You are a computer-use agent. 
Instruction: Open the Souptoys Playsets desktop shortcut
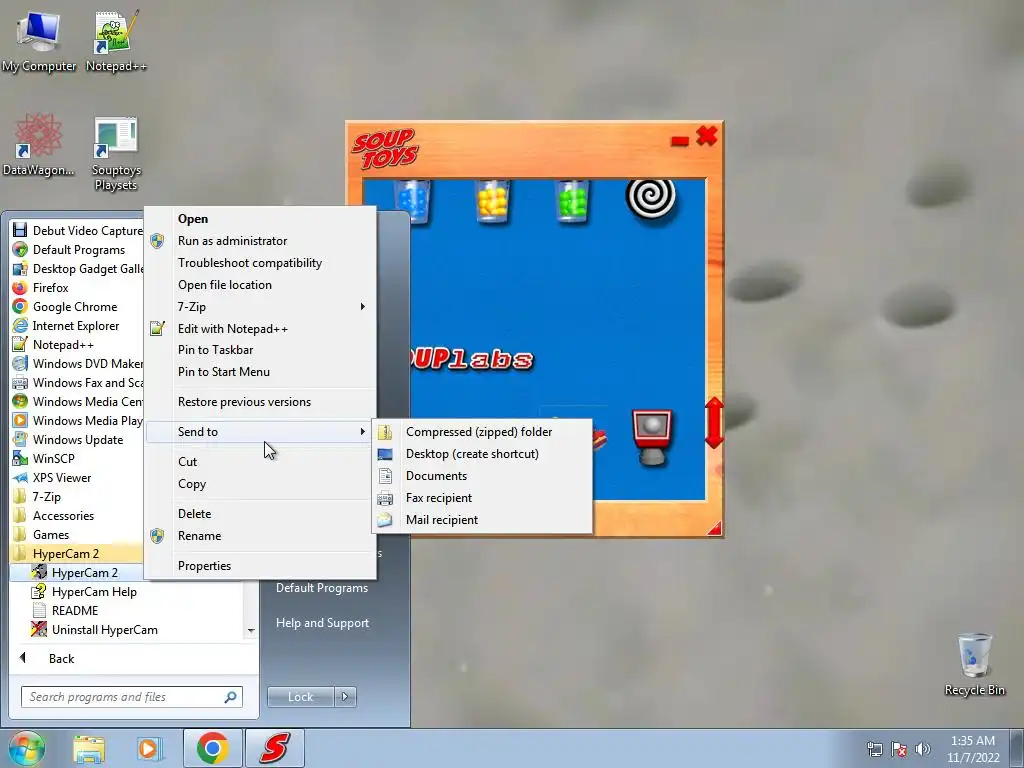tap(116, 153)
